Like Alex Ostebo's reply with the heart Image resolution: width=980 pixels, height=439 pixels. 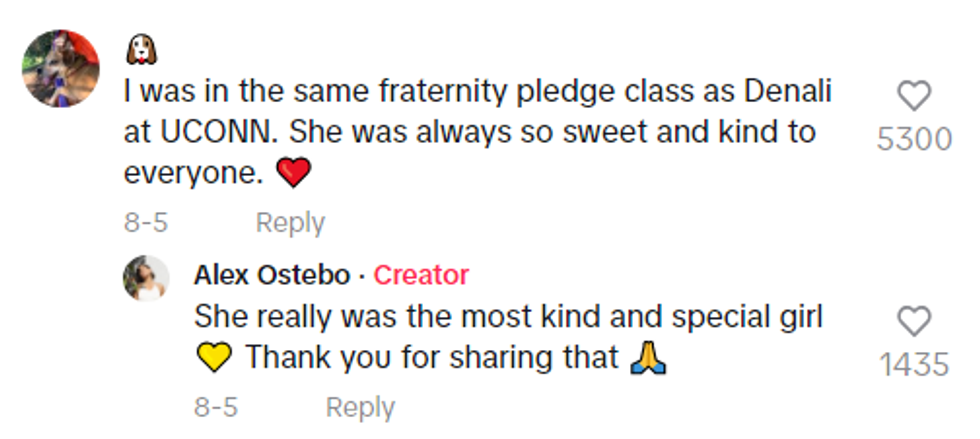click(x=914, y=321)
